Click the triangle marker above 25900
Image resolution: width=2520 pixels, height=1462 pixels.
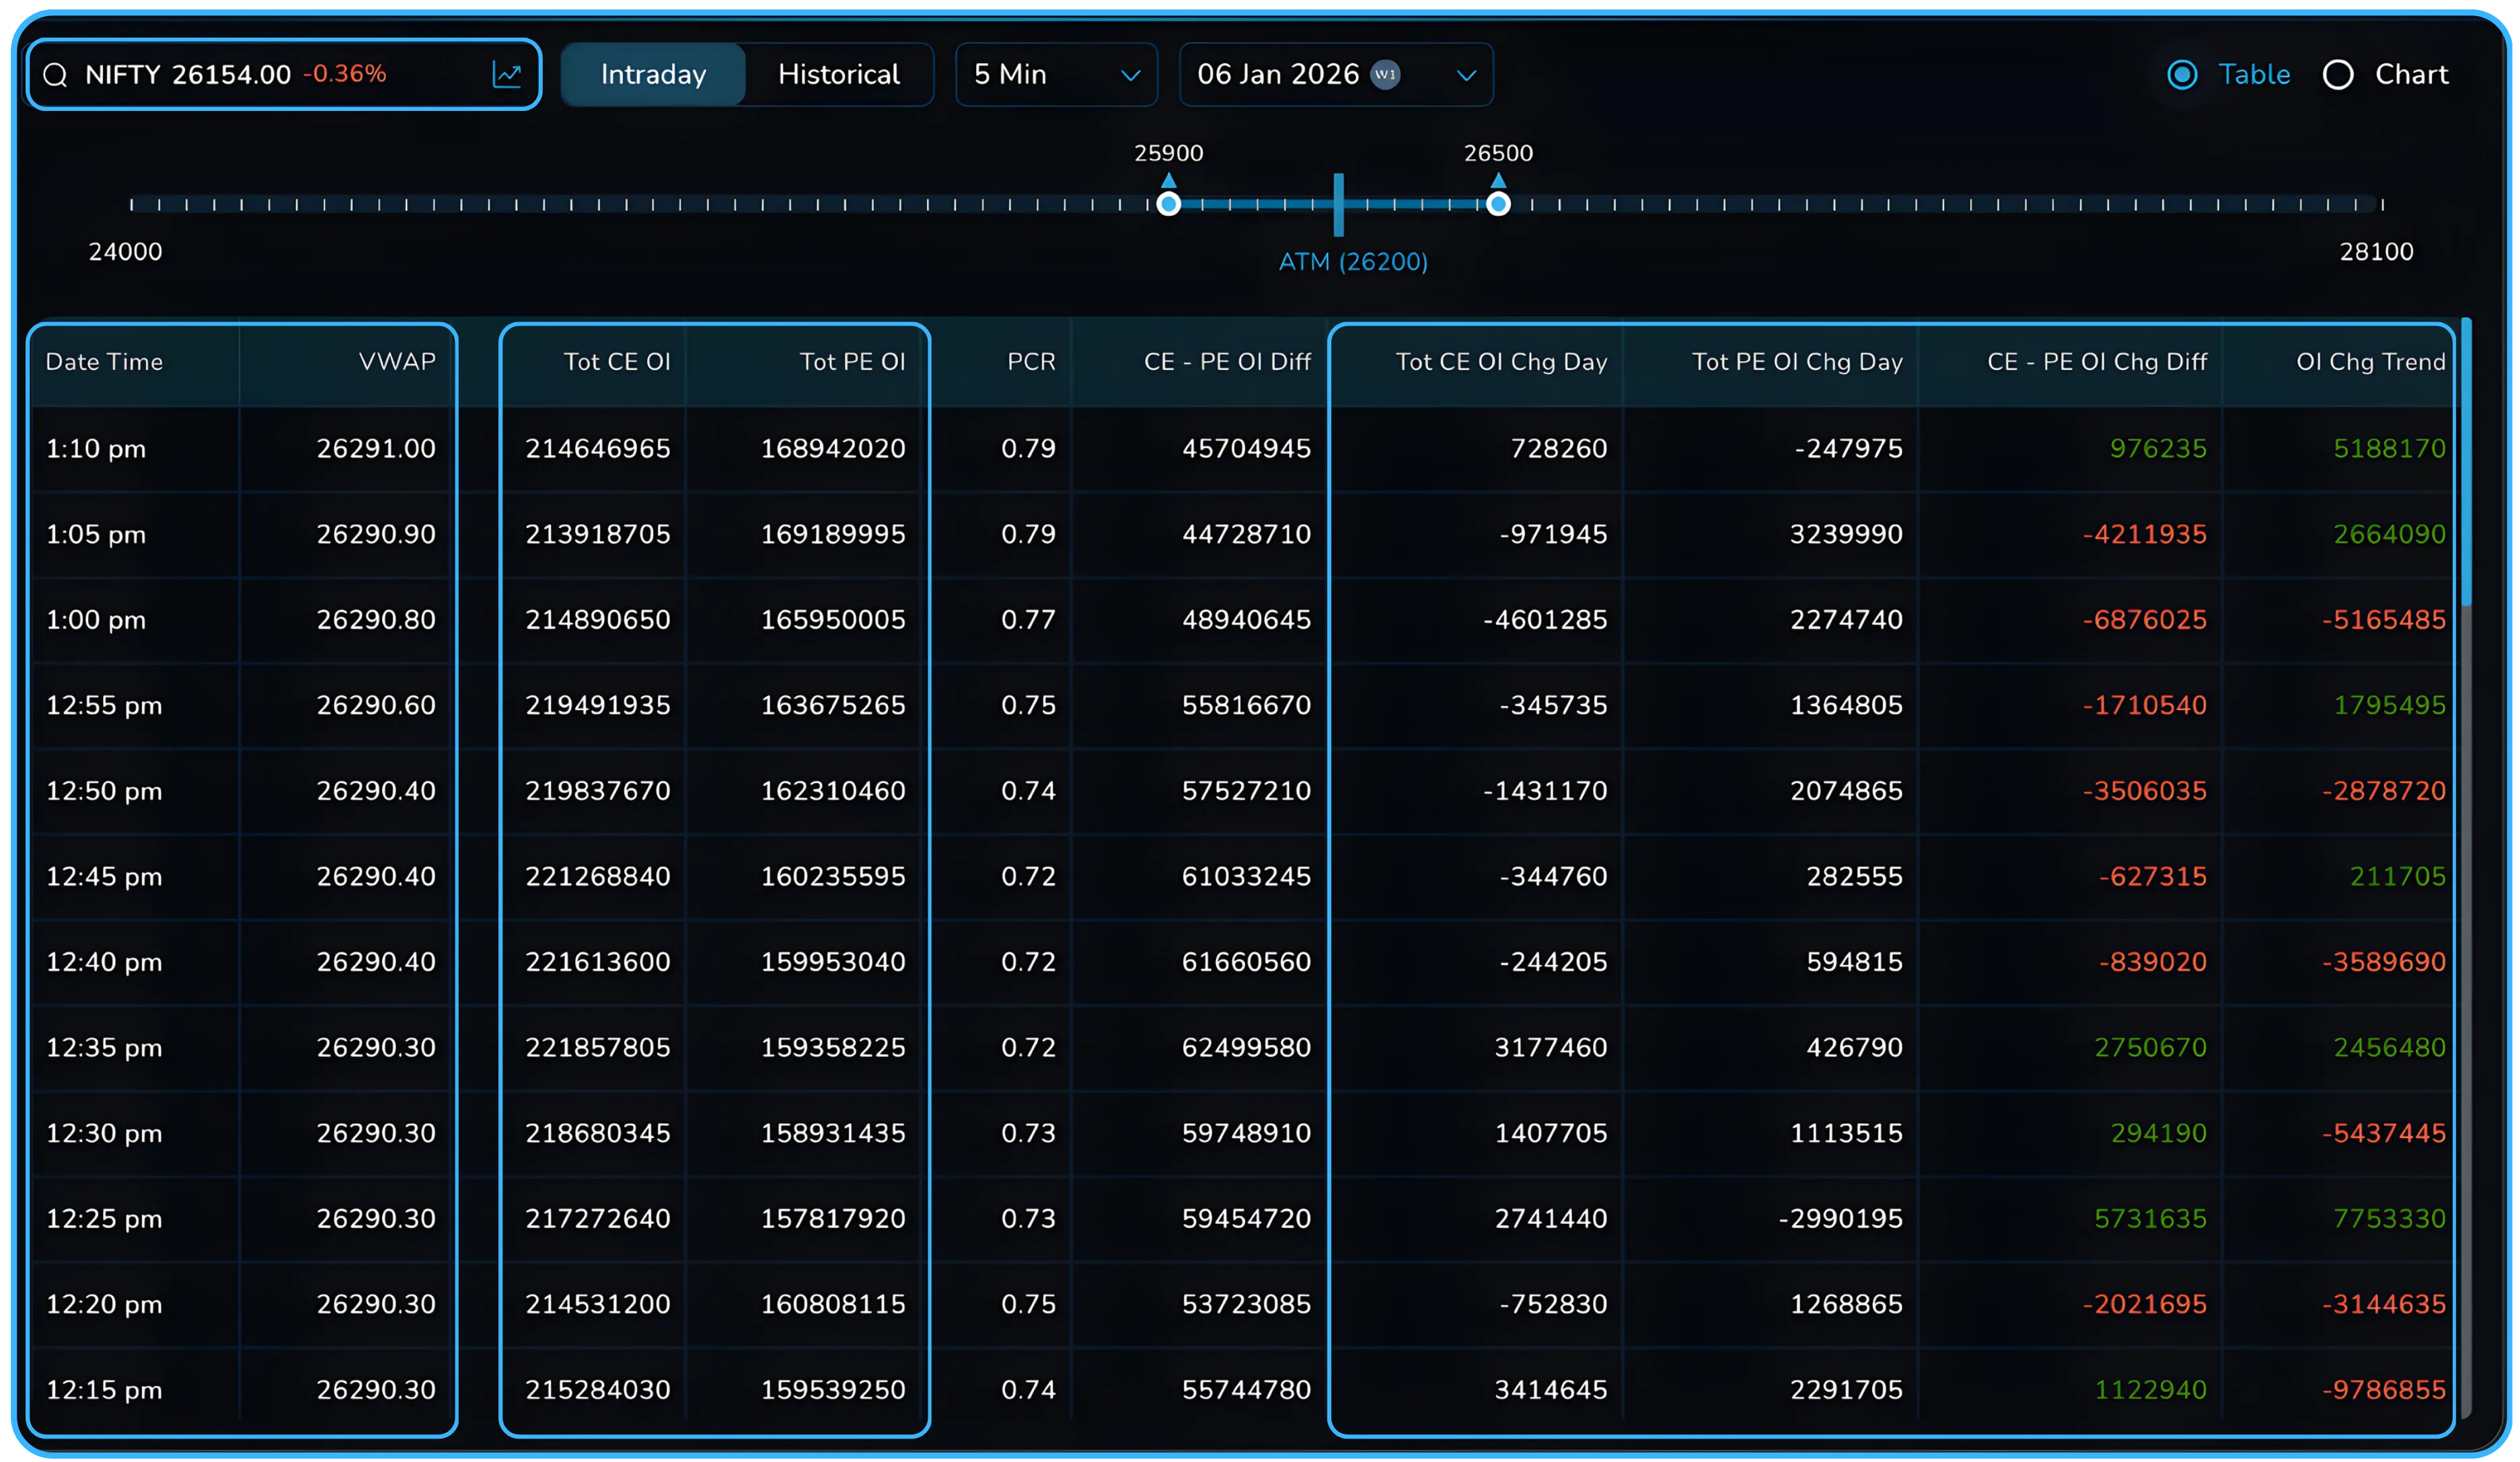pyautogui.click(x=1168, y=181)
